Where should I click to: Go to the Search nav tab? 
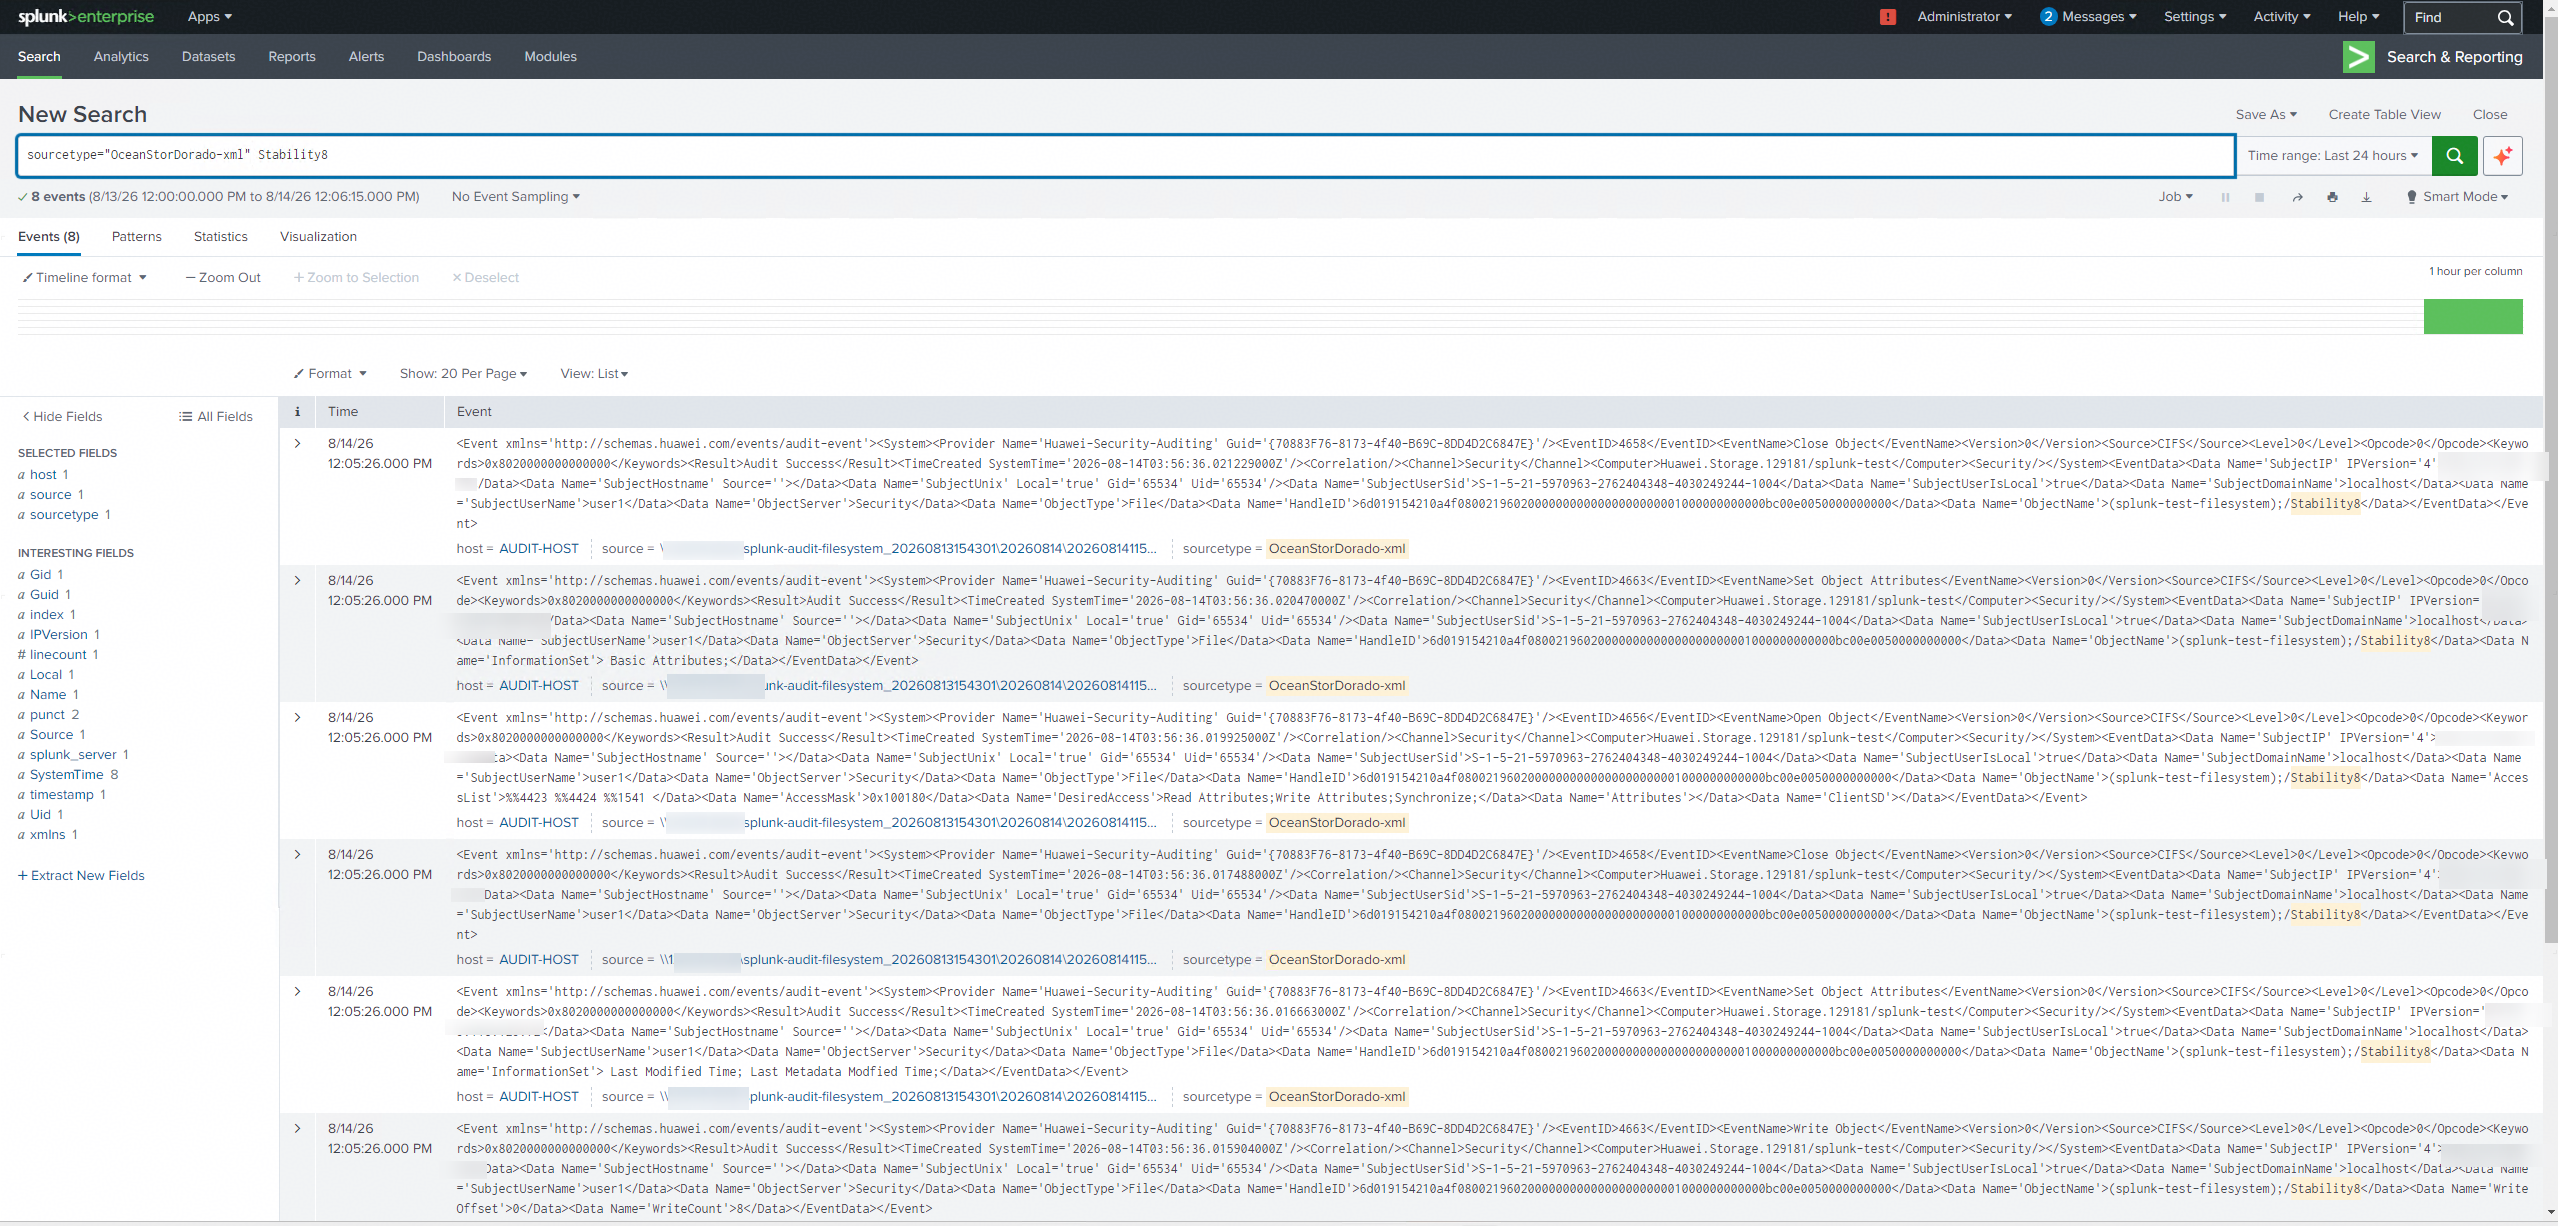click(x=39, y=57)
